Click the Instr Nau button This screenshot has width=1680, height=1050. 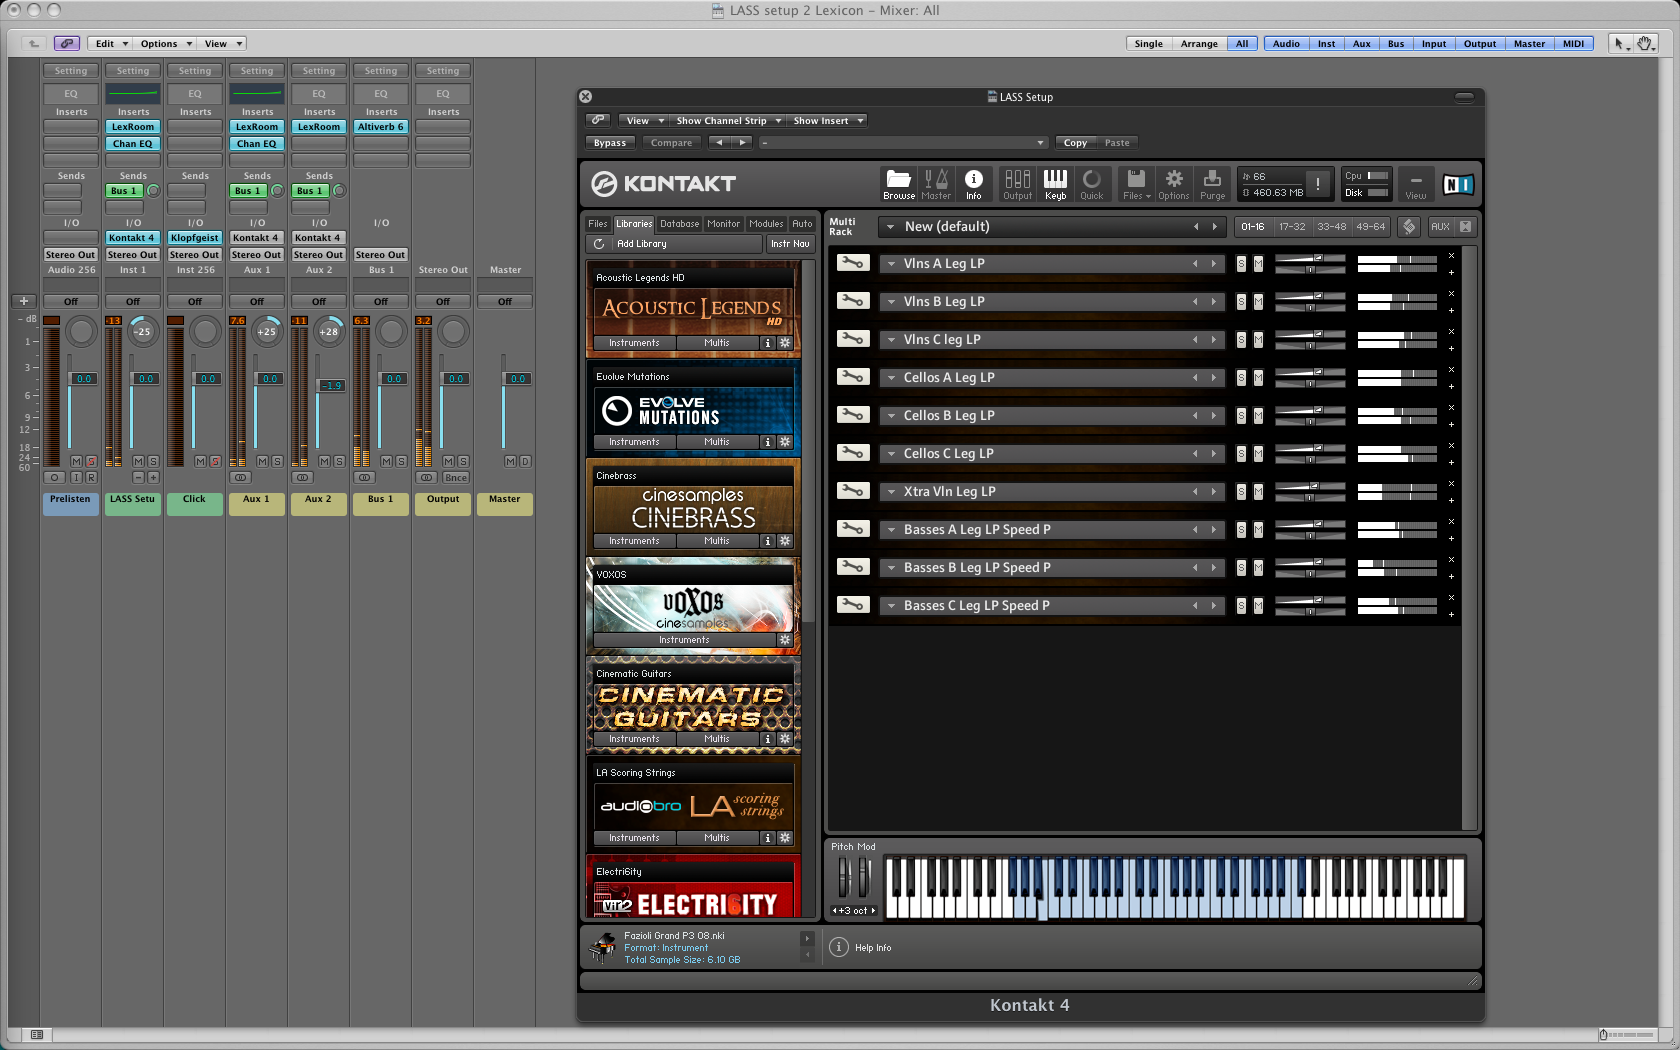click(x=790, y=244)
